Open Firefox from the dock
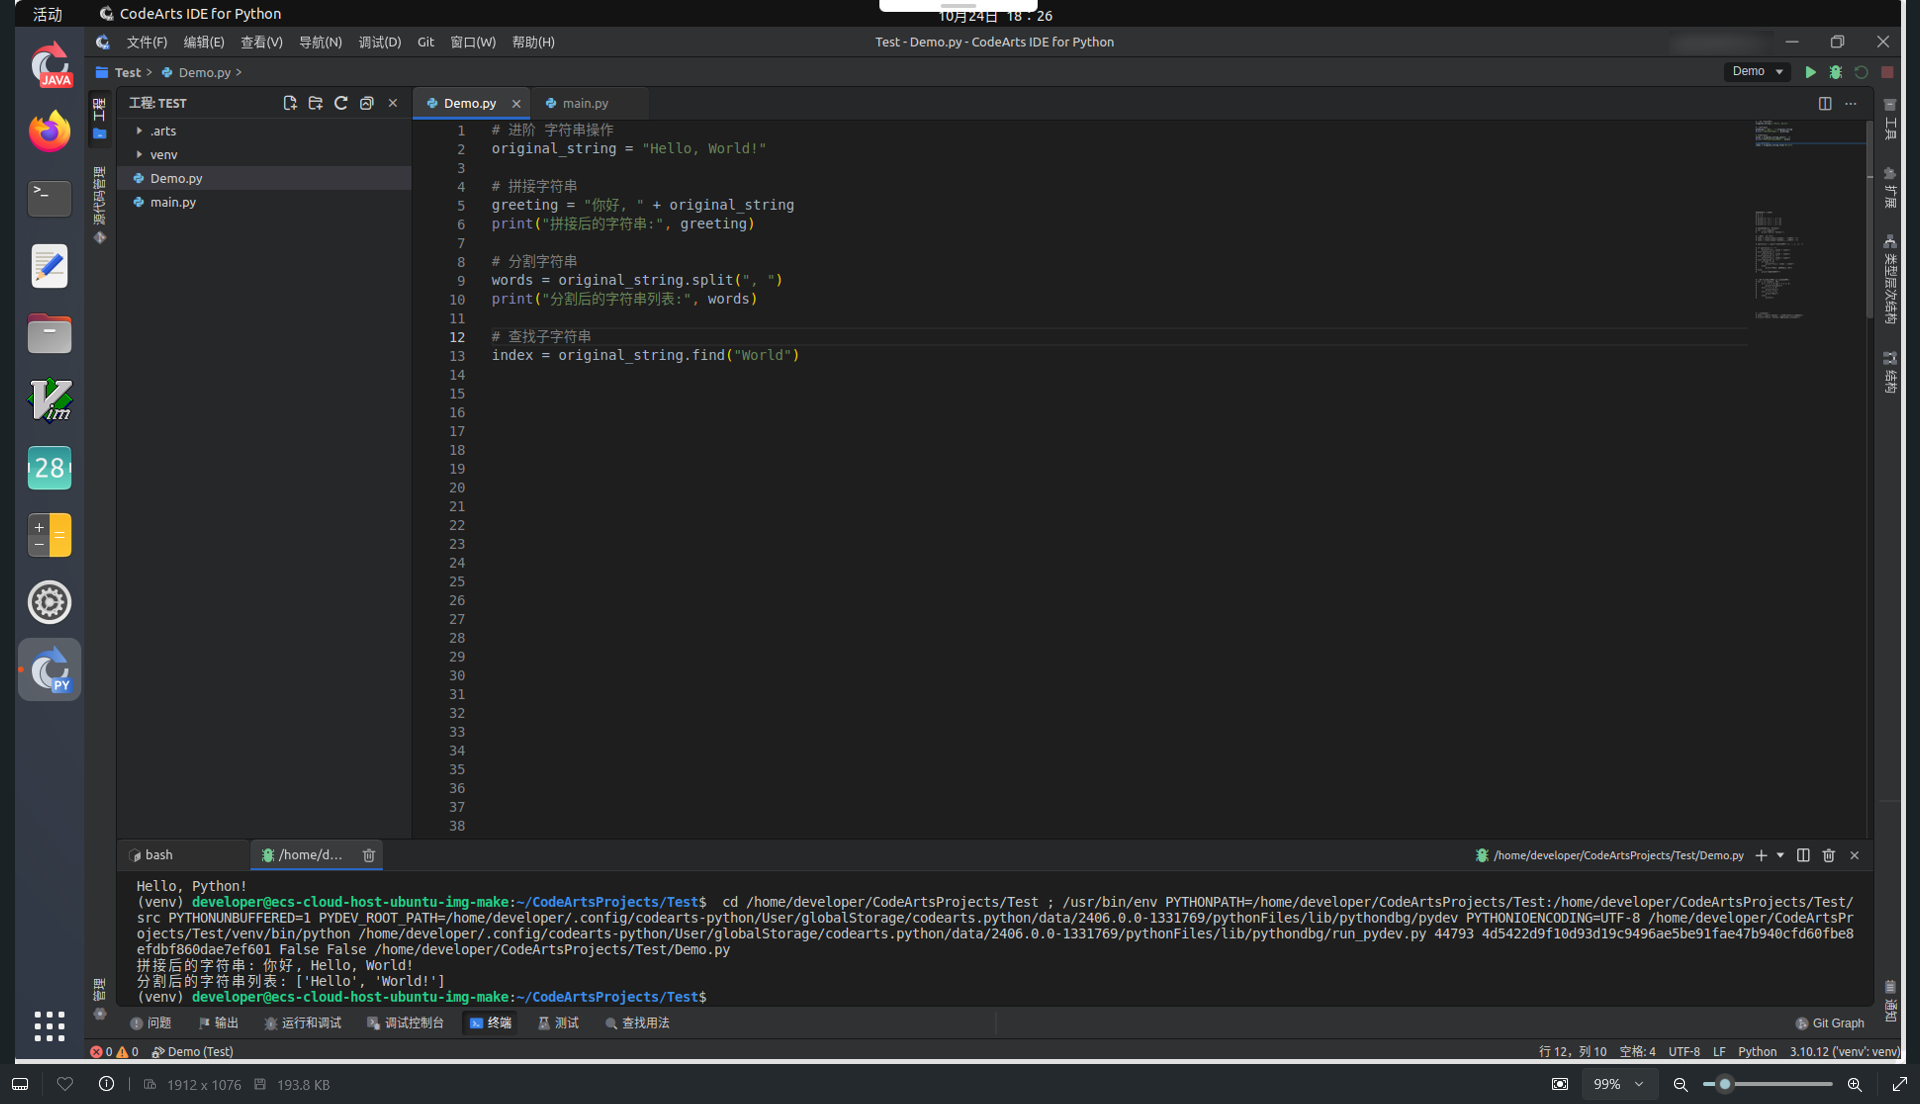The image size is (1920, 1104). tap(49, 132)
